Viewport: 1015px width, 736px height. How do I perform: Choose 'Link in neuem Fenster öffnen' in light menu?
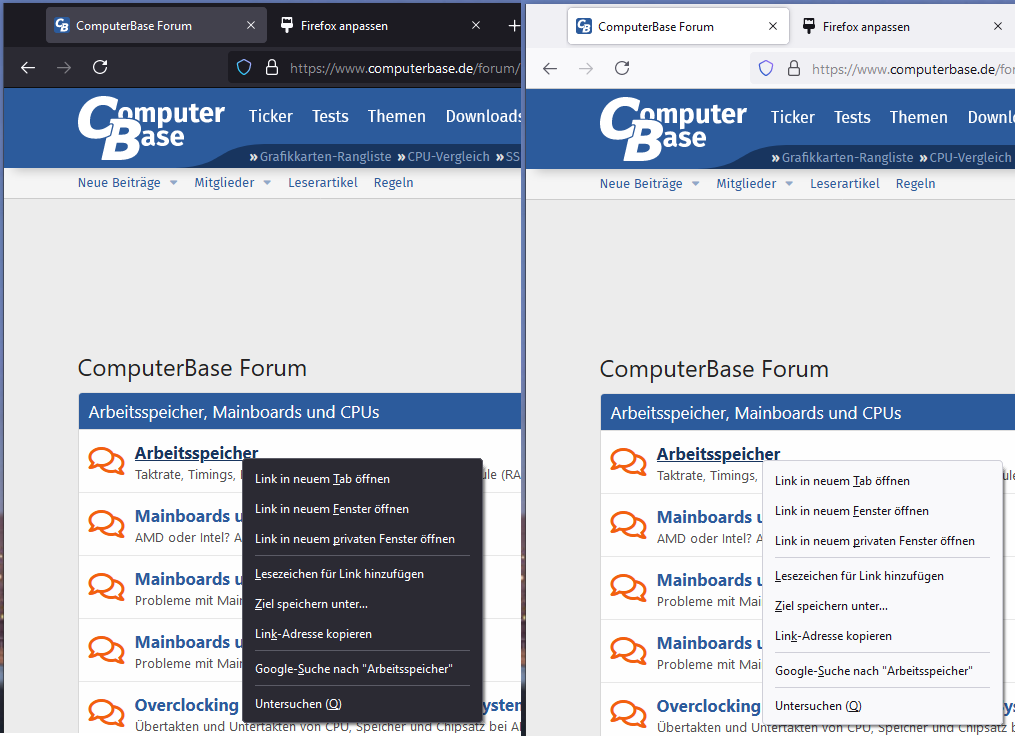point(883,511)
